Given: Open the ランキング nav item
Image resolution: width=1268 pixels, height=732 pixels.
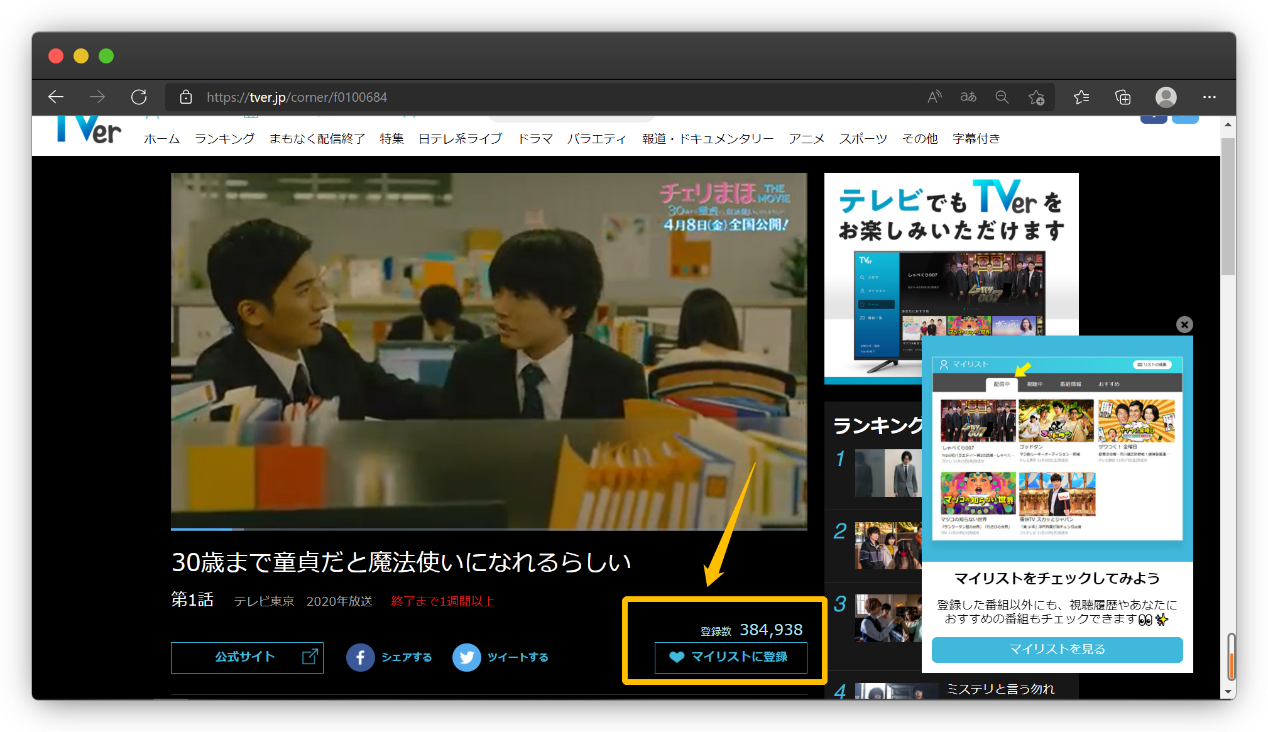Looking at the screenshot, I should [x=225, y=139].
